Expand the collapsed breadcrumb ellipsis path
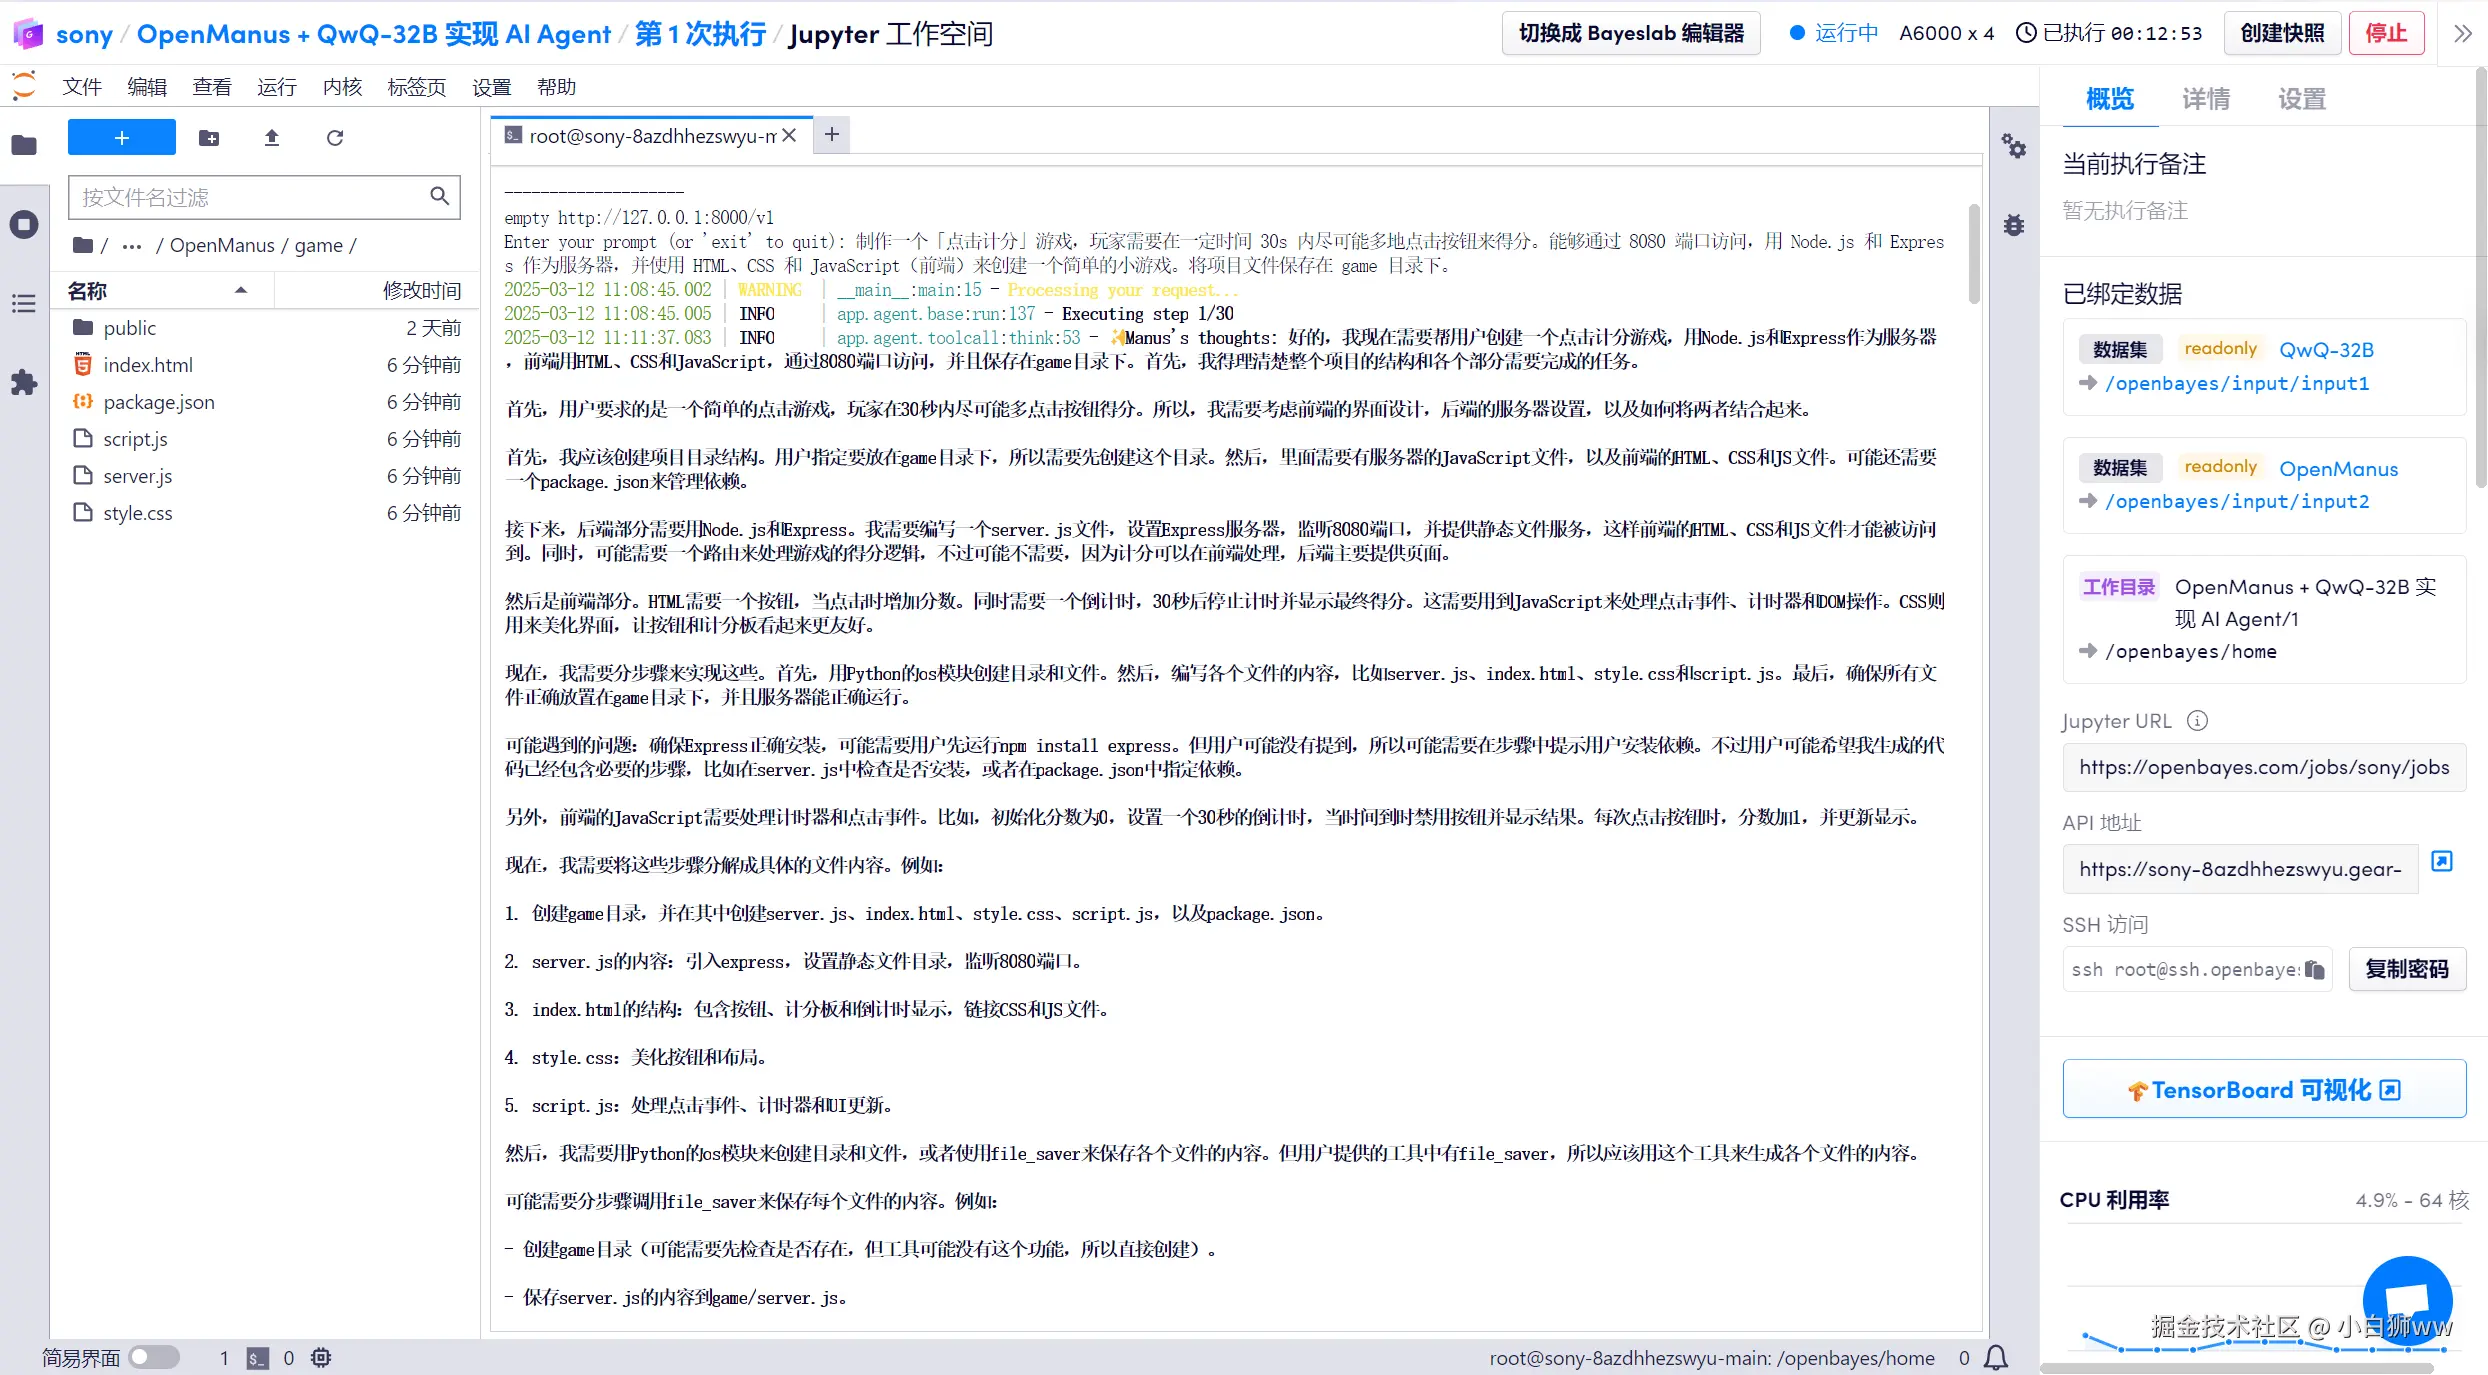 pos(131,246)
